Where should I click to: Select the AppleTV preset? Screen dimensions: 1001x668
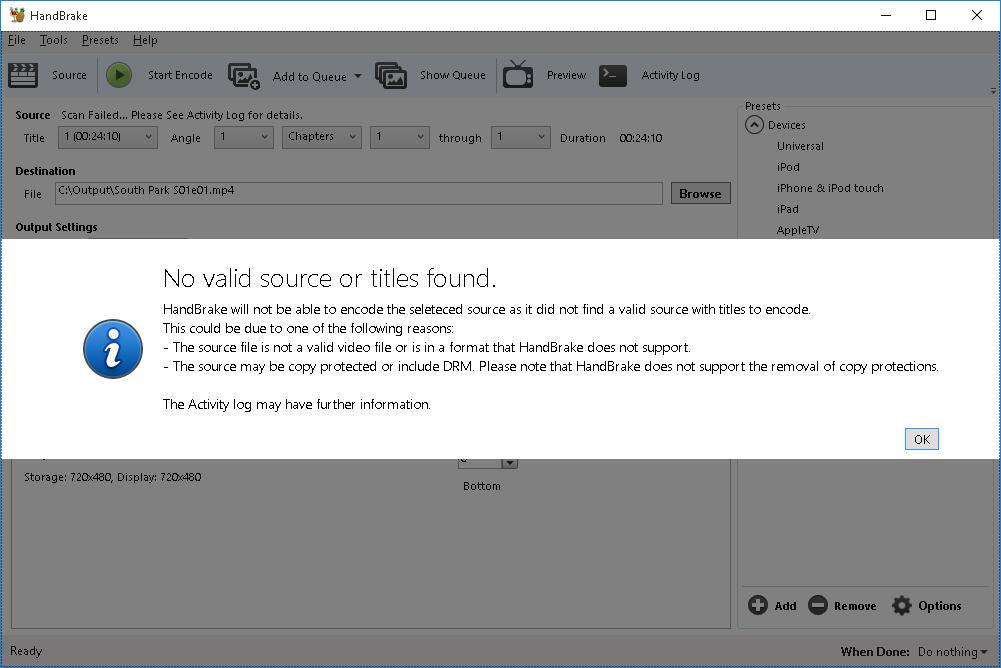point(797,230)
